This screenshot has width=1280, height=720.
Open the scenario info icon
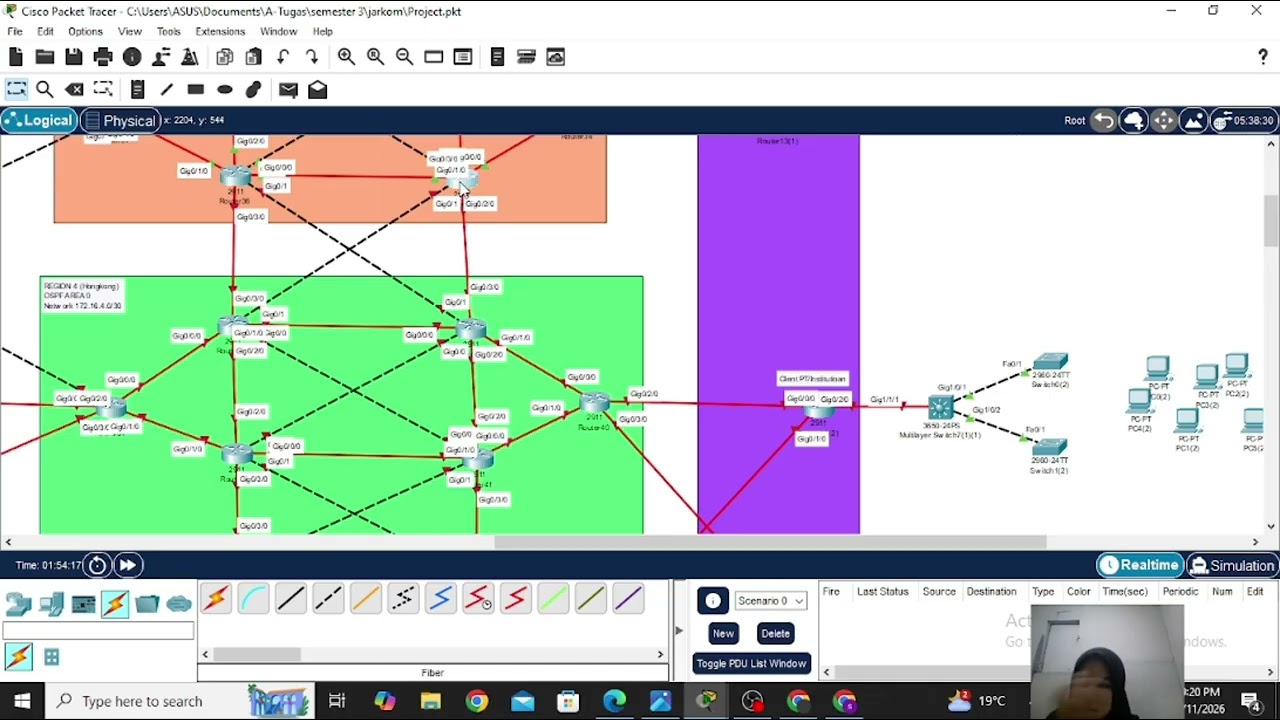click(713, 601)
